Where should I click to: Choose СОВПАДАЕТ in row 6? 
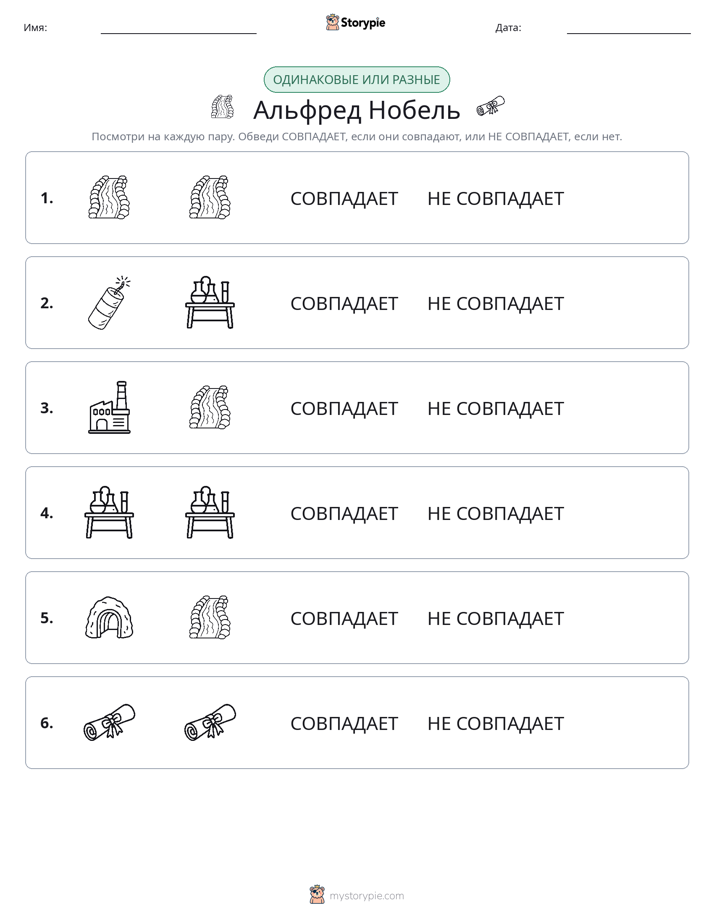[x=344, y=723]
